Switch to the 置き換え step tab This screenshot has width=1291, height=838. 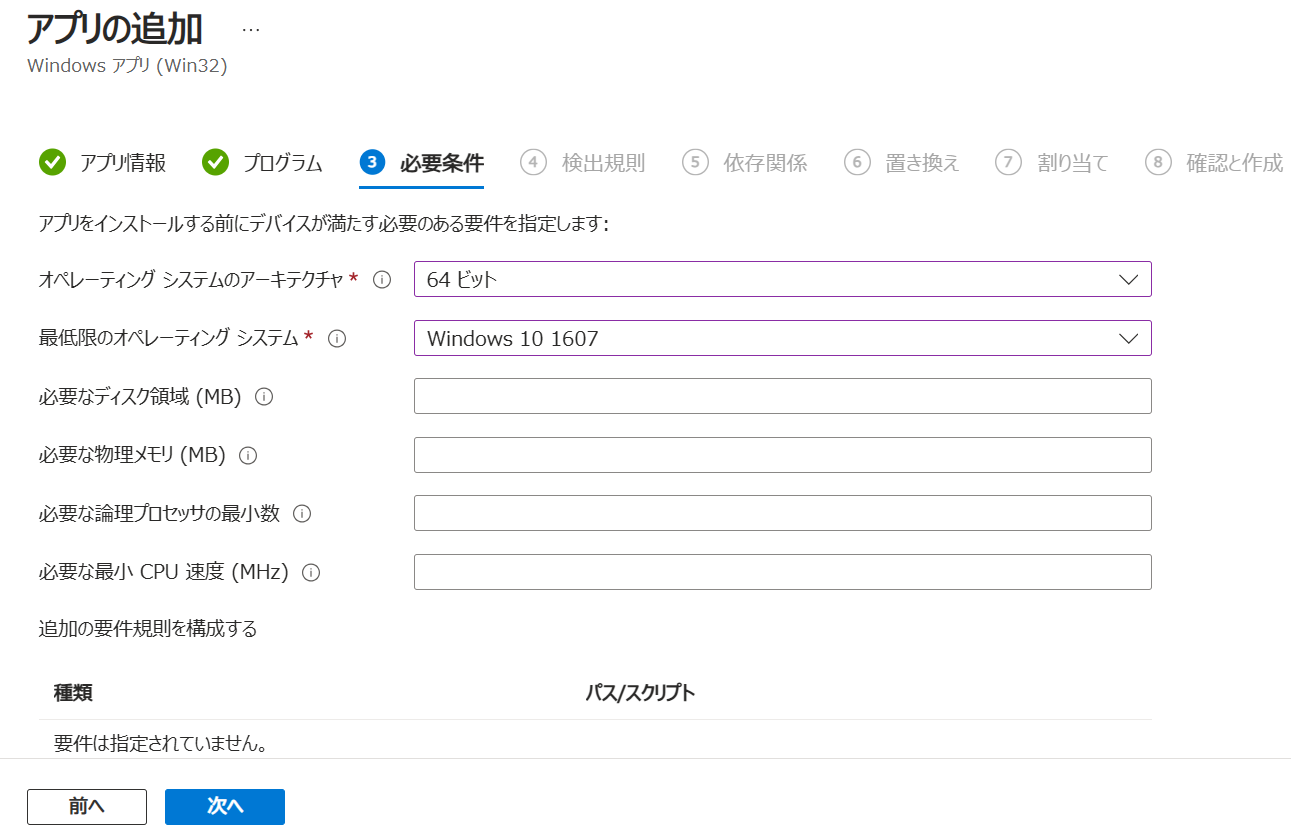click(901, 163)
